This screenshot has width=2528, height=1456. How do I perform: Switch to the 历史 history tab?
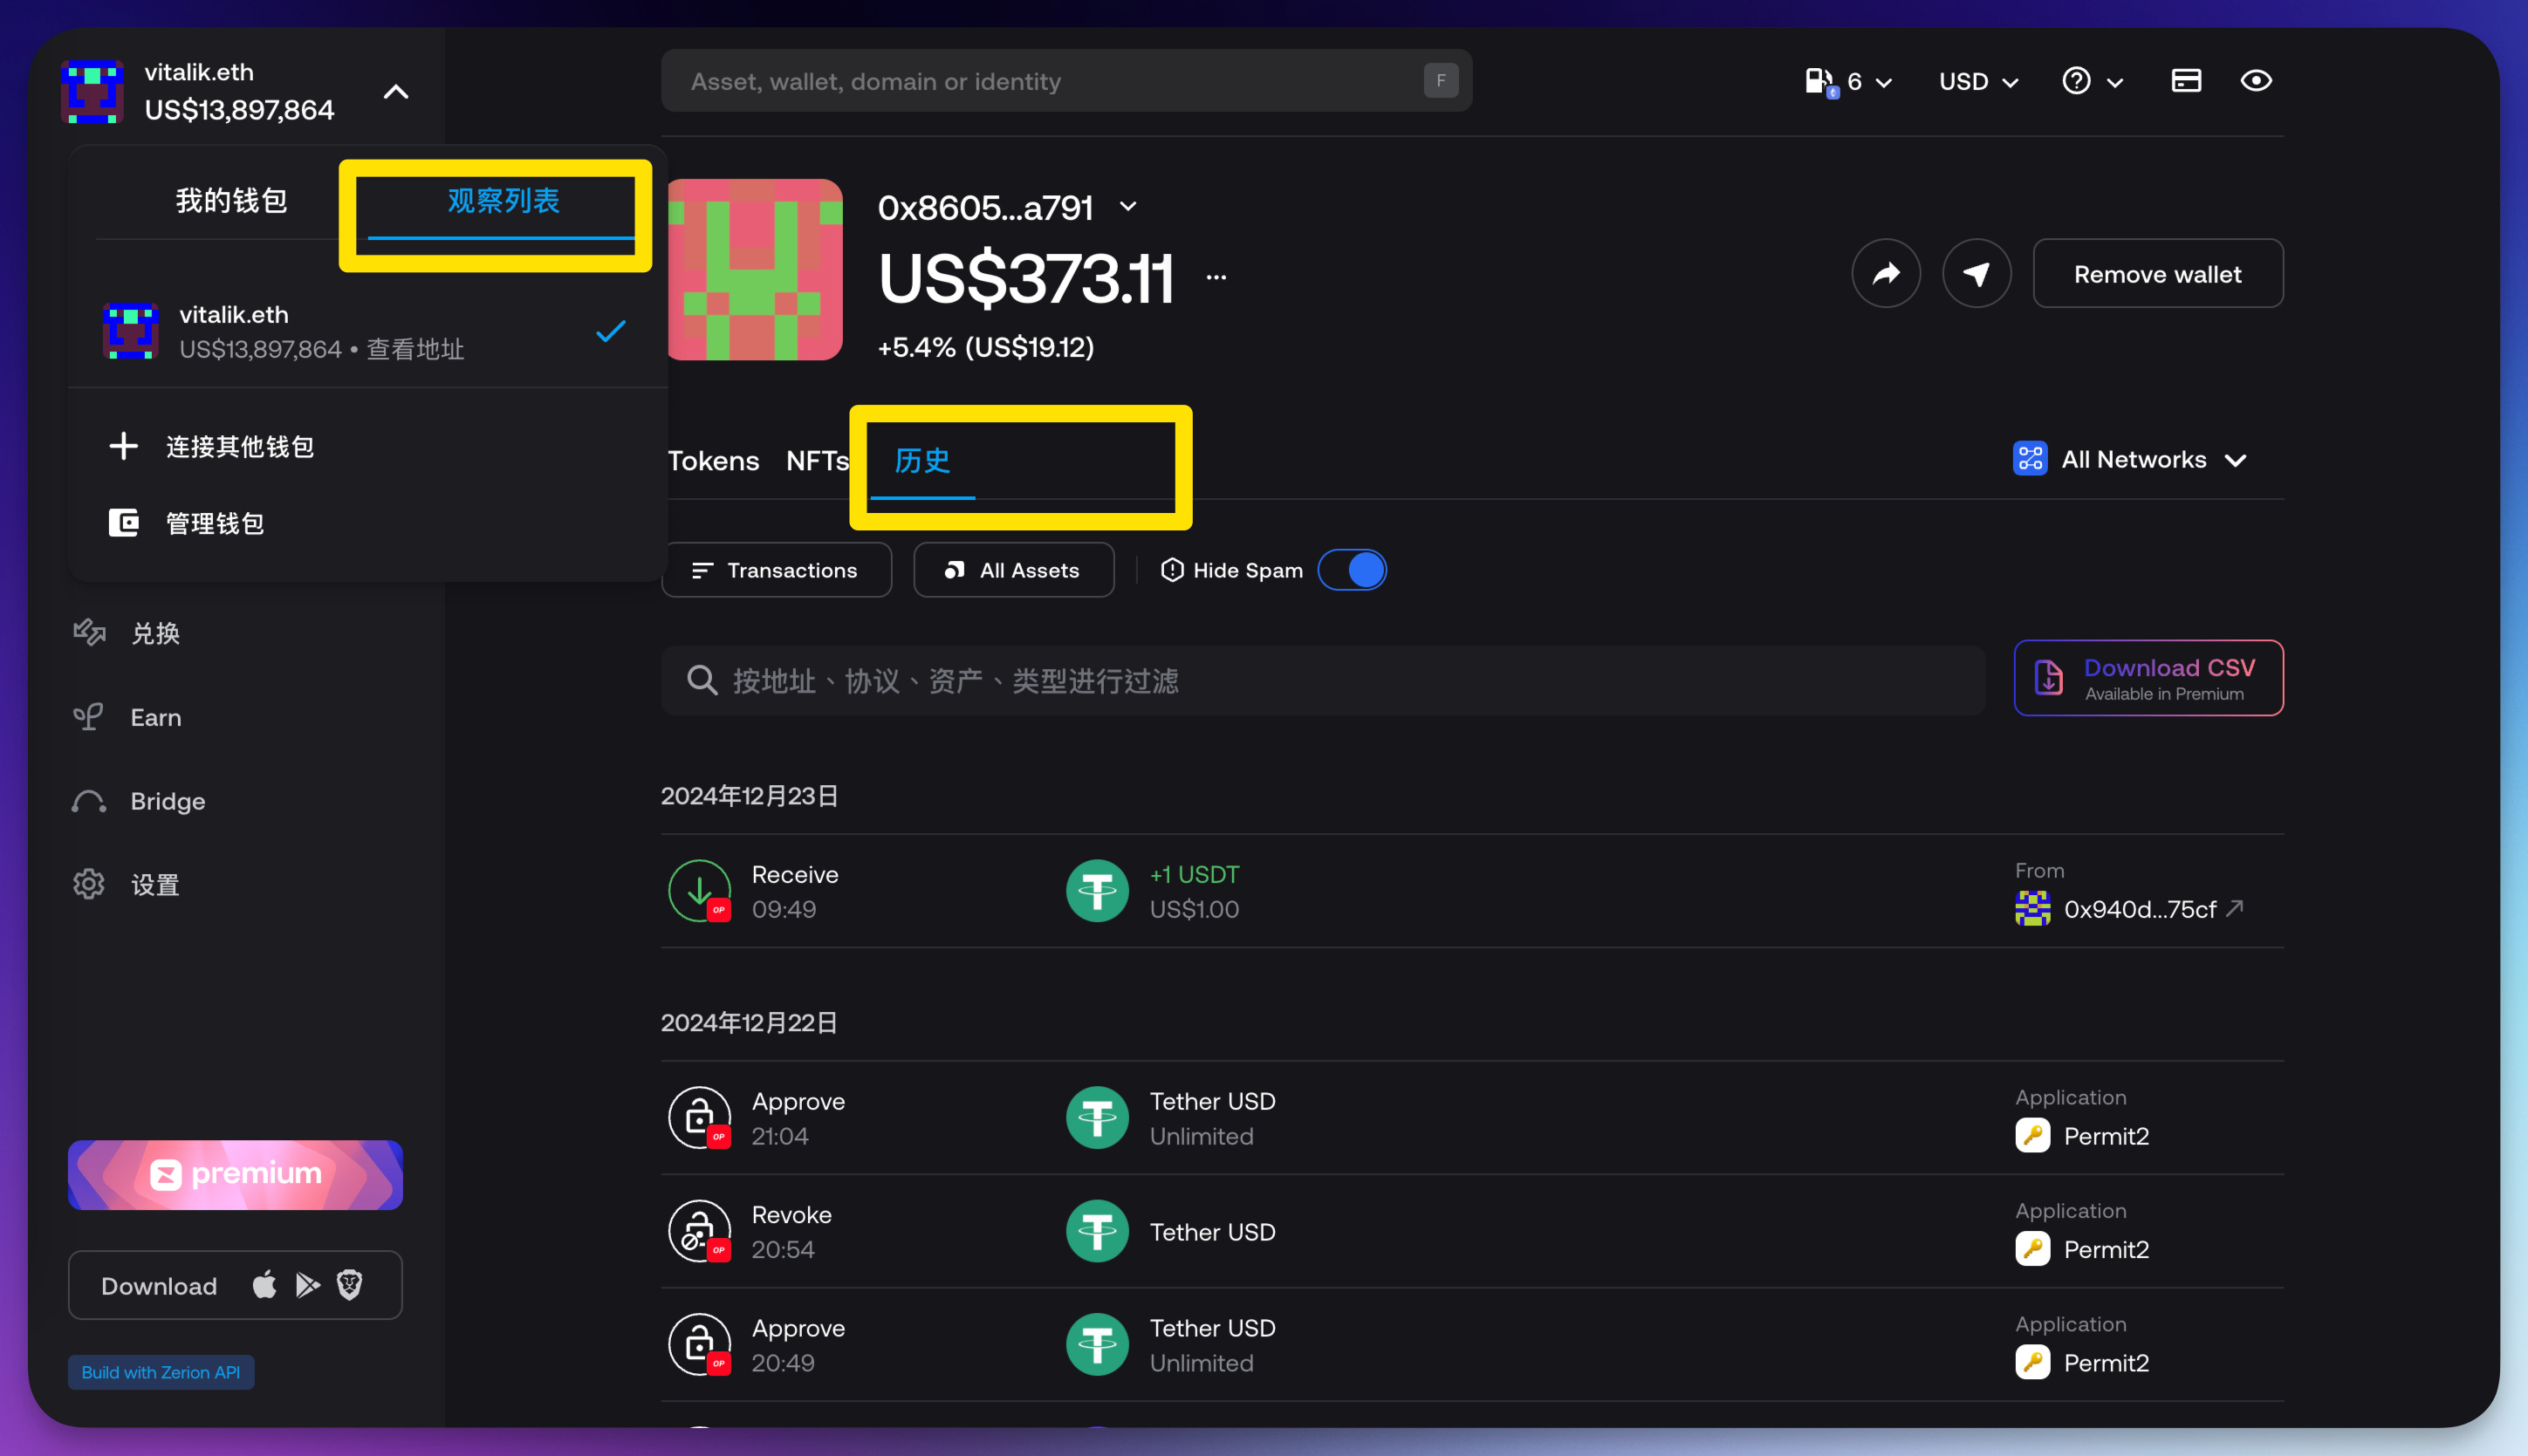pyautogui.click(x=922, y=460)
